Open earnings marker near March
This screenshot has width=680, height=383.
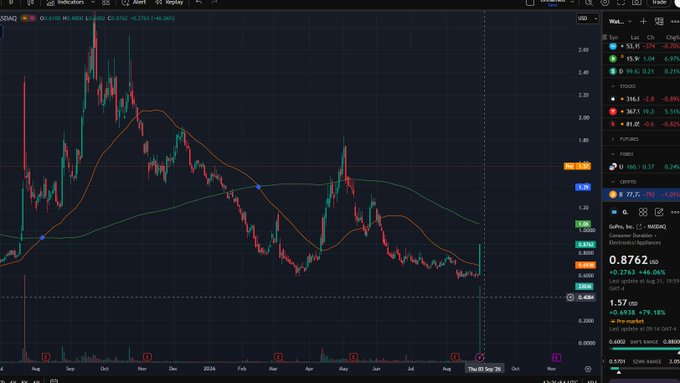278,357
